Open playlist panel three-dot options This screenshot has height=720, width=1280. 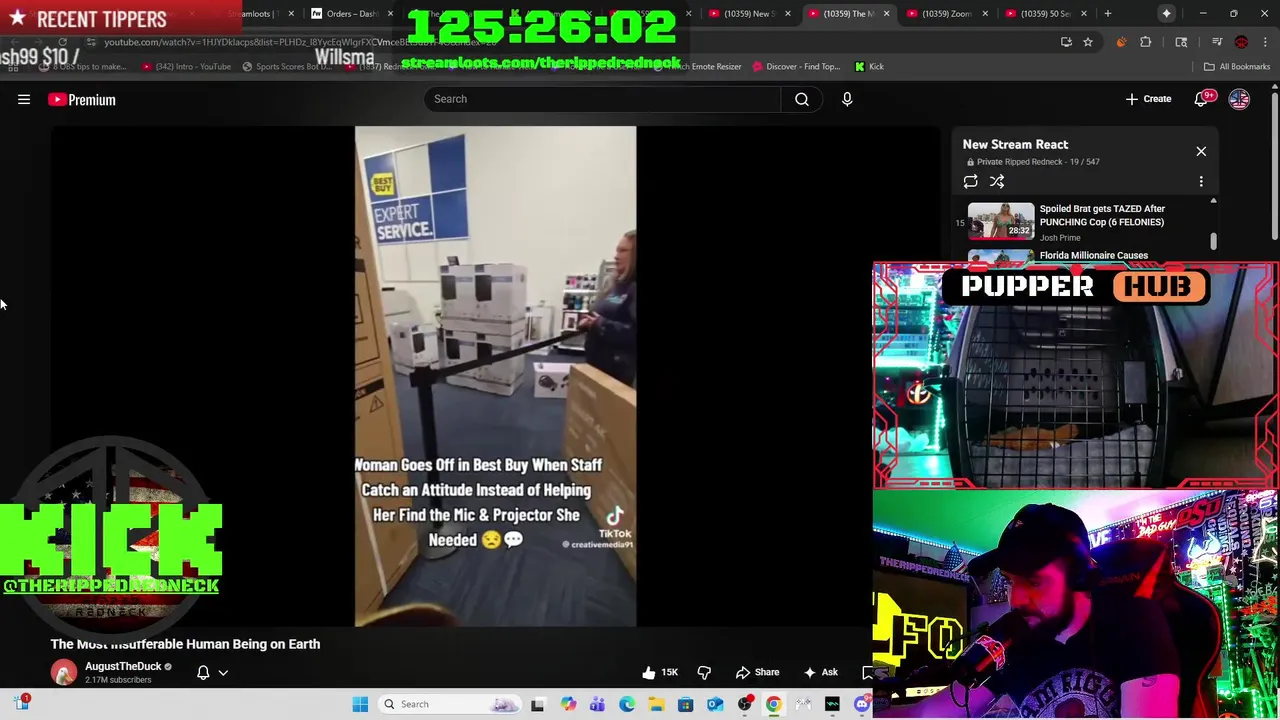[x=1201, y=181]
